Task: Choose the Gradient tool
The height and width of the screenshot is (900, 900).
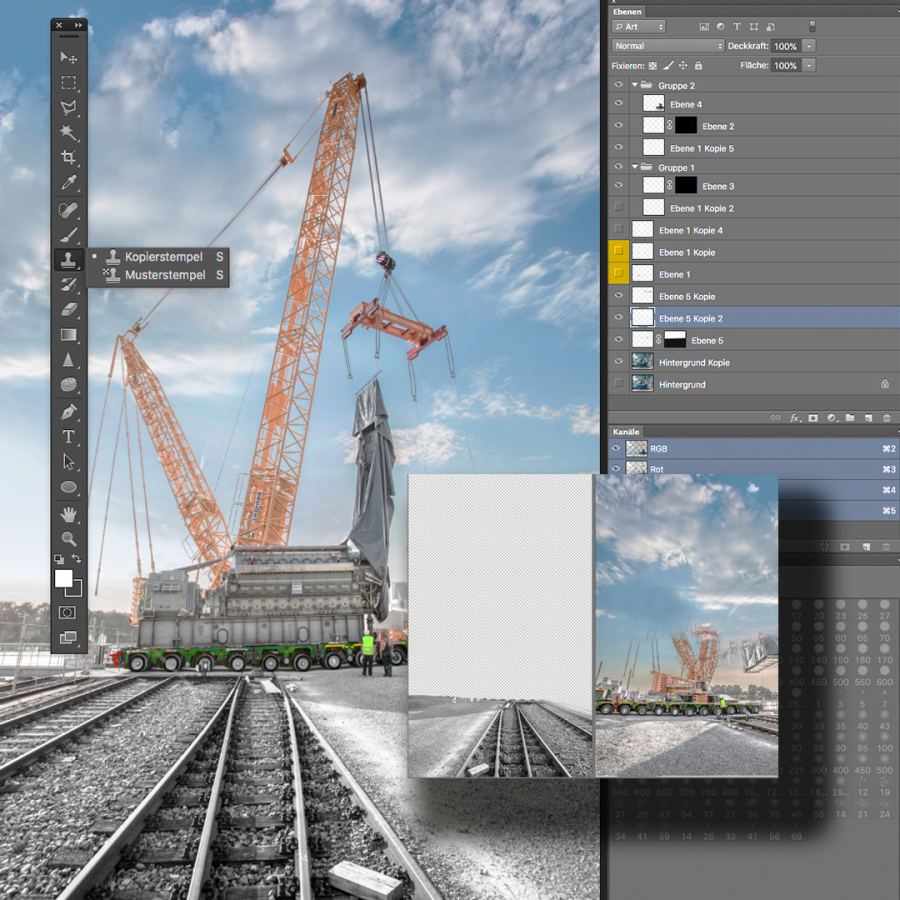Action: pyautogui.click(x=69, y=335)
